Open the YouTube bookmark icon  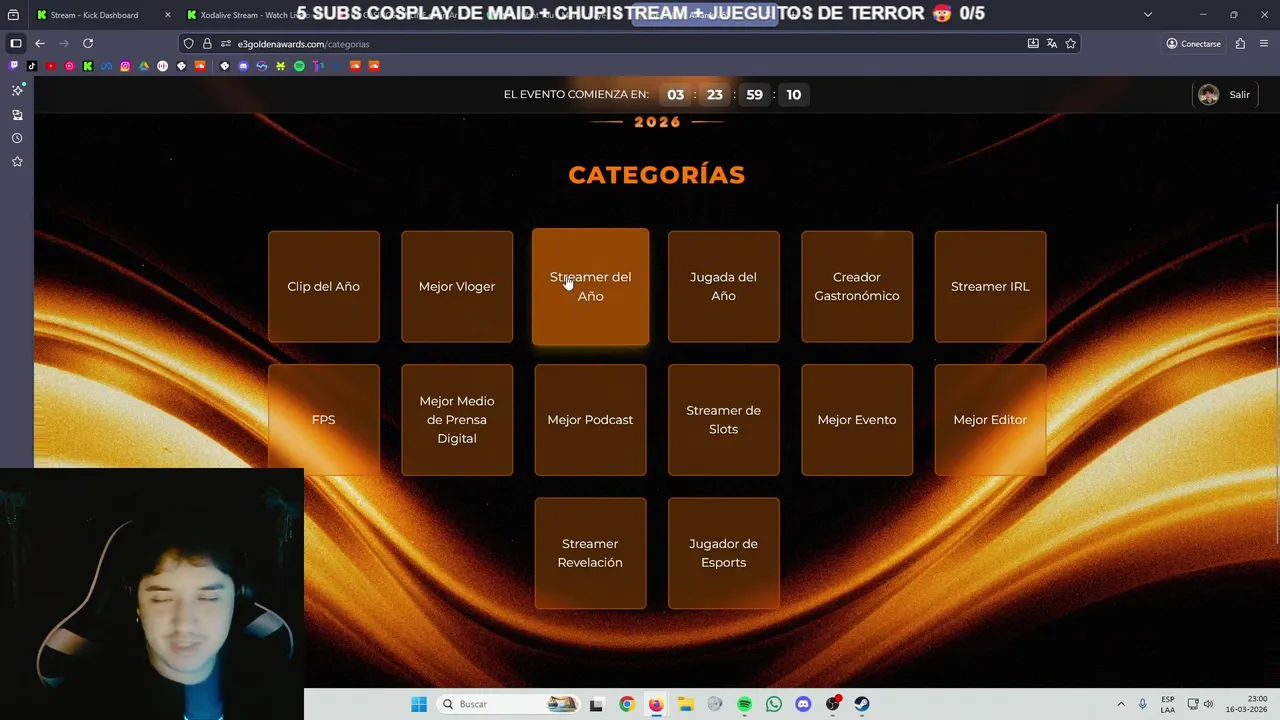coord(50,66)
